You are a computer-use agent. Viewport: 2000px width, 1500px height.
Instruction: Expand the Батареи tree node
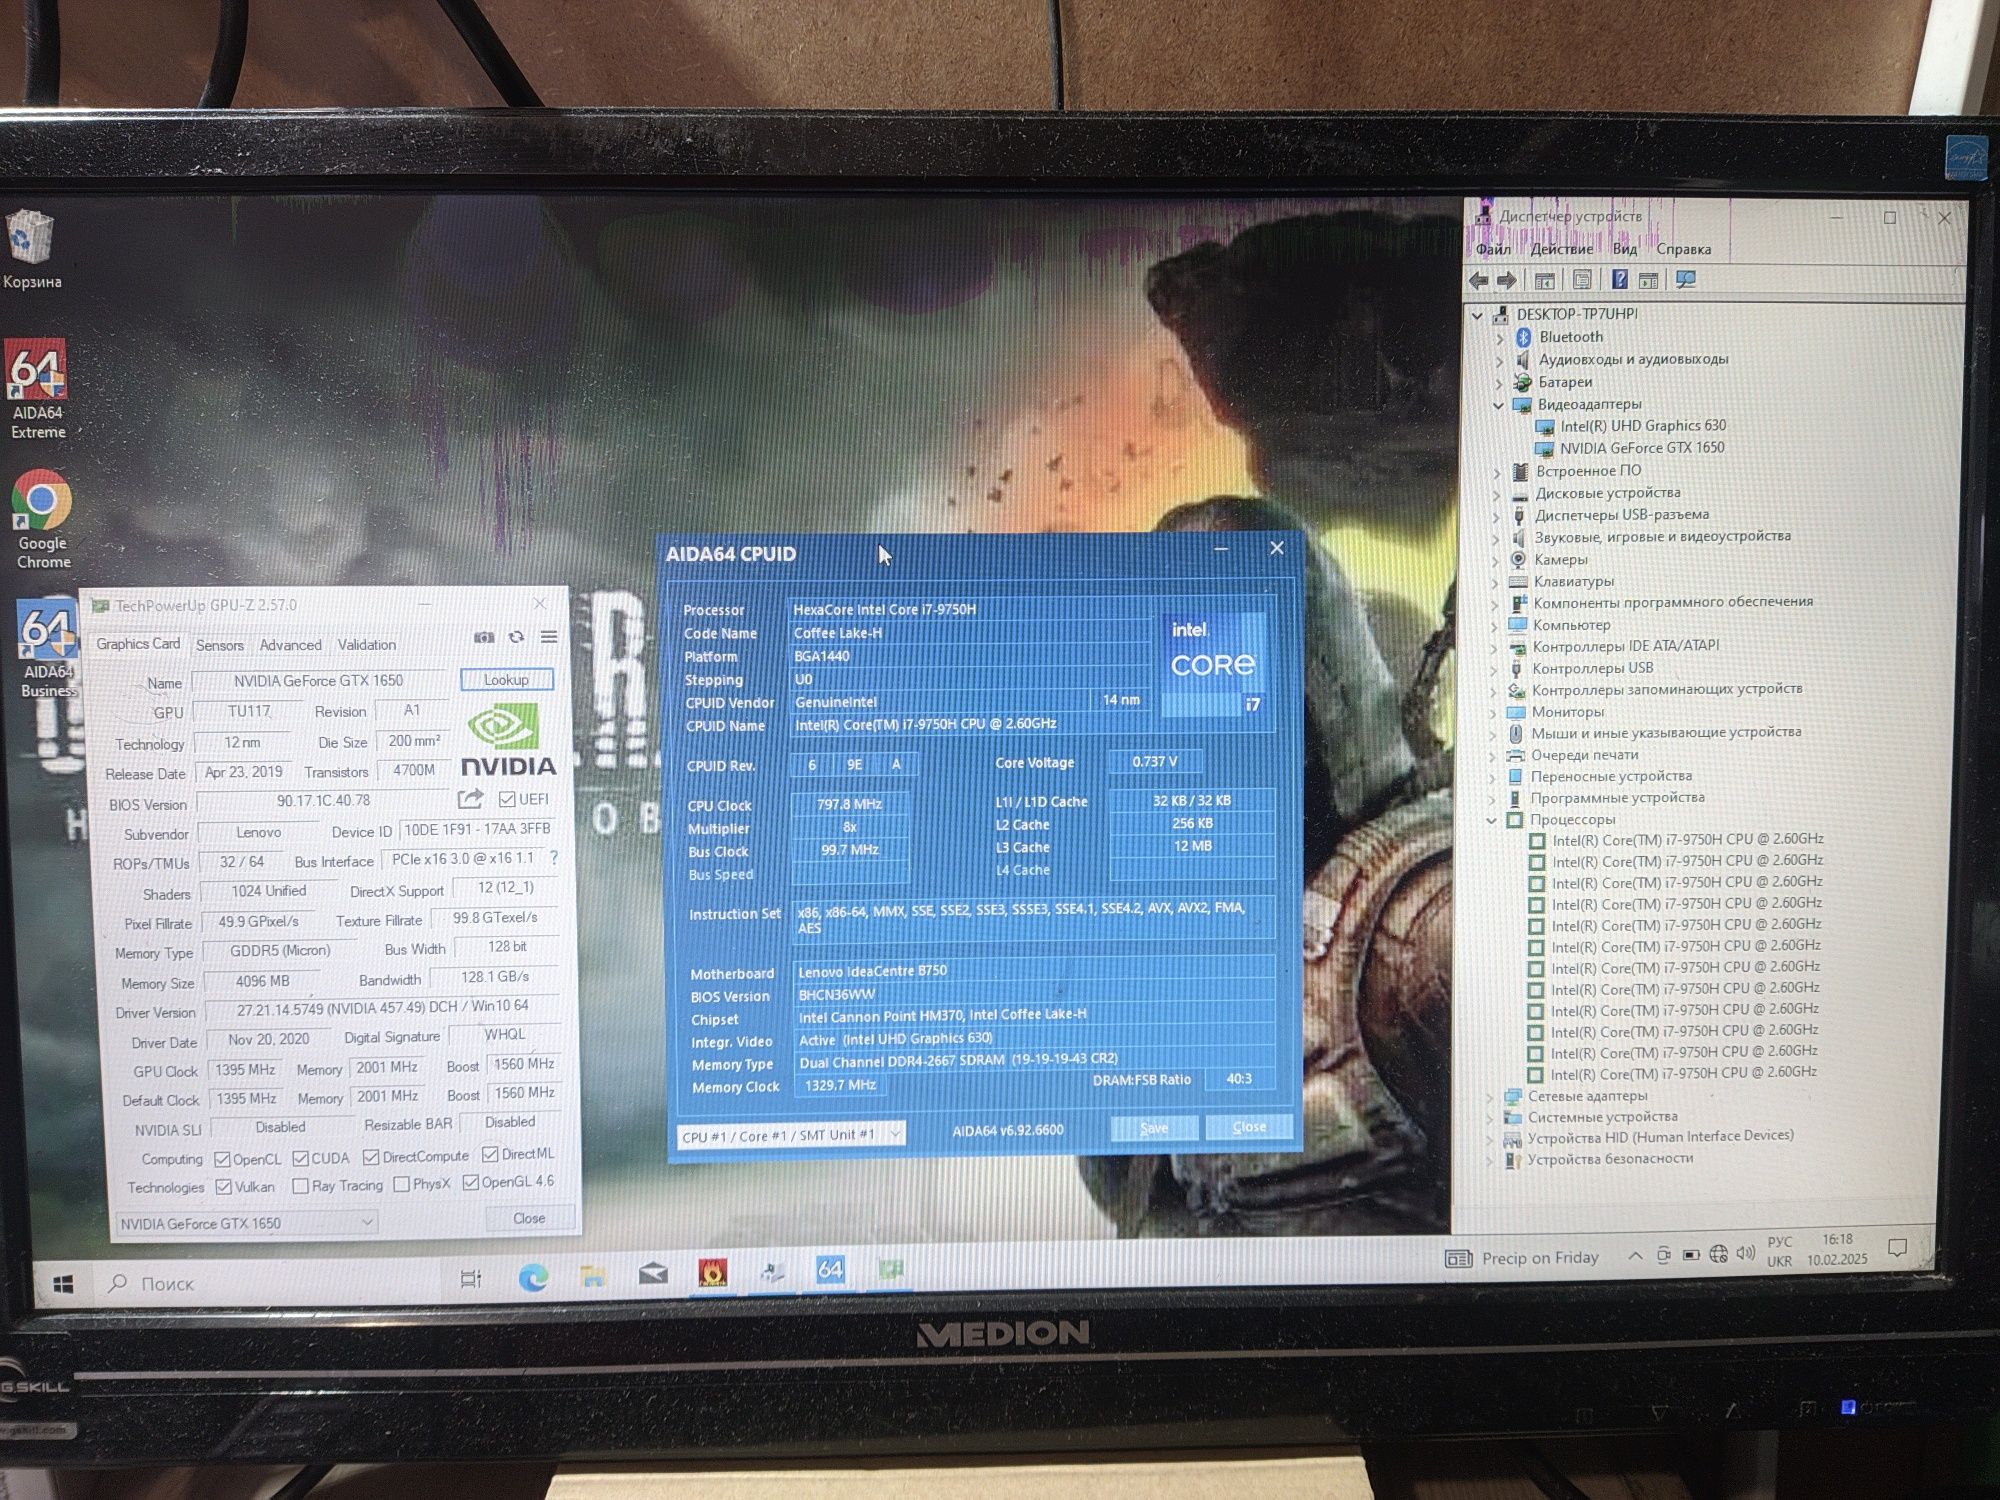(x=1498, y=383)
